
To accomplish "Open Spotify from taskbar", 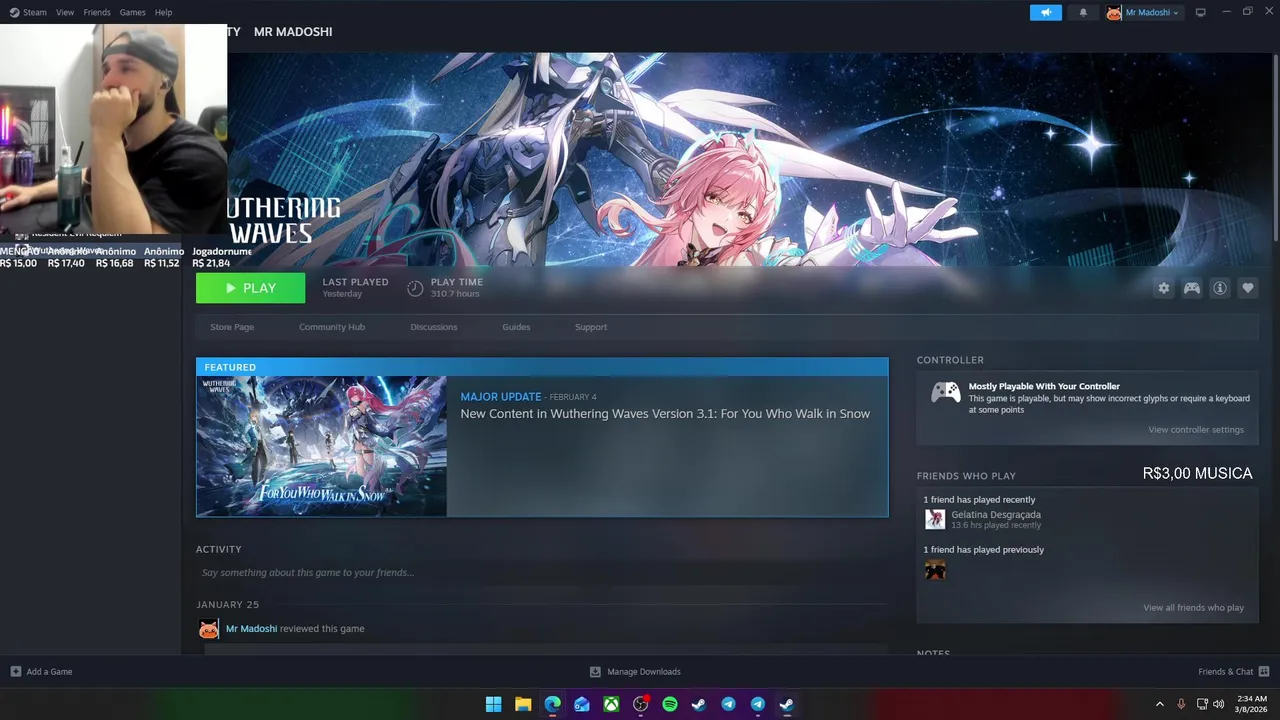I will click(670, 704).
